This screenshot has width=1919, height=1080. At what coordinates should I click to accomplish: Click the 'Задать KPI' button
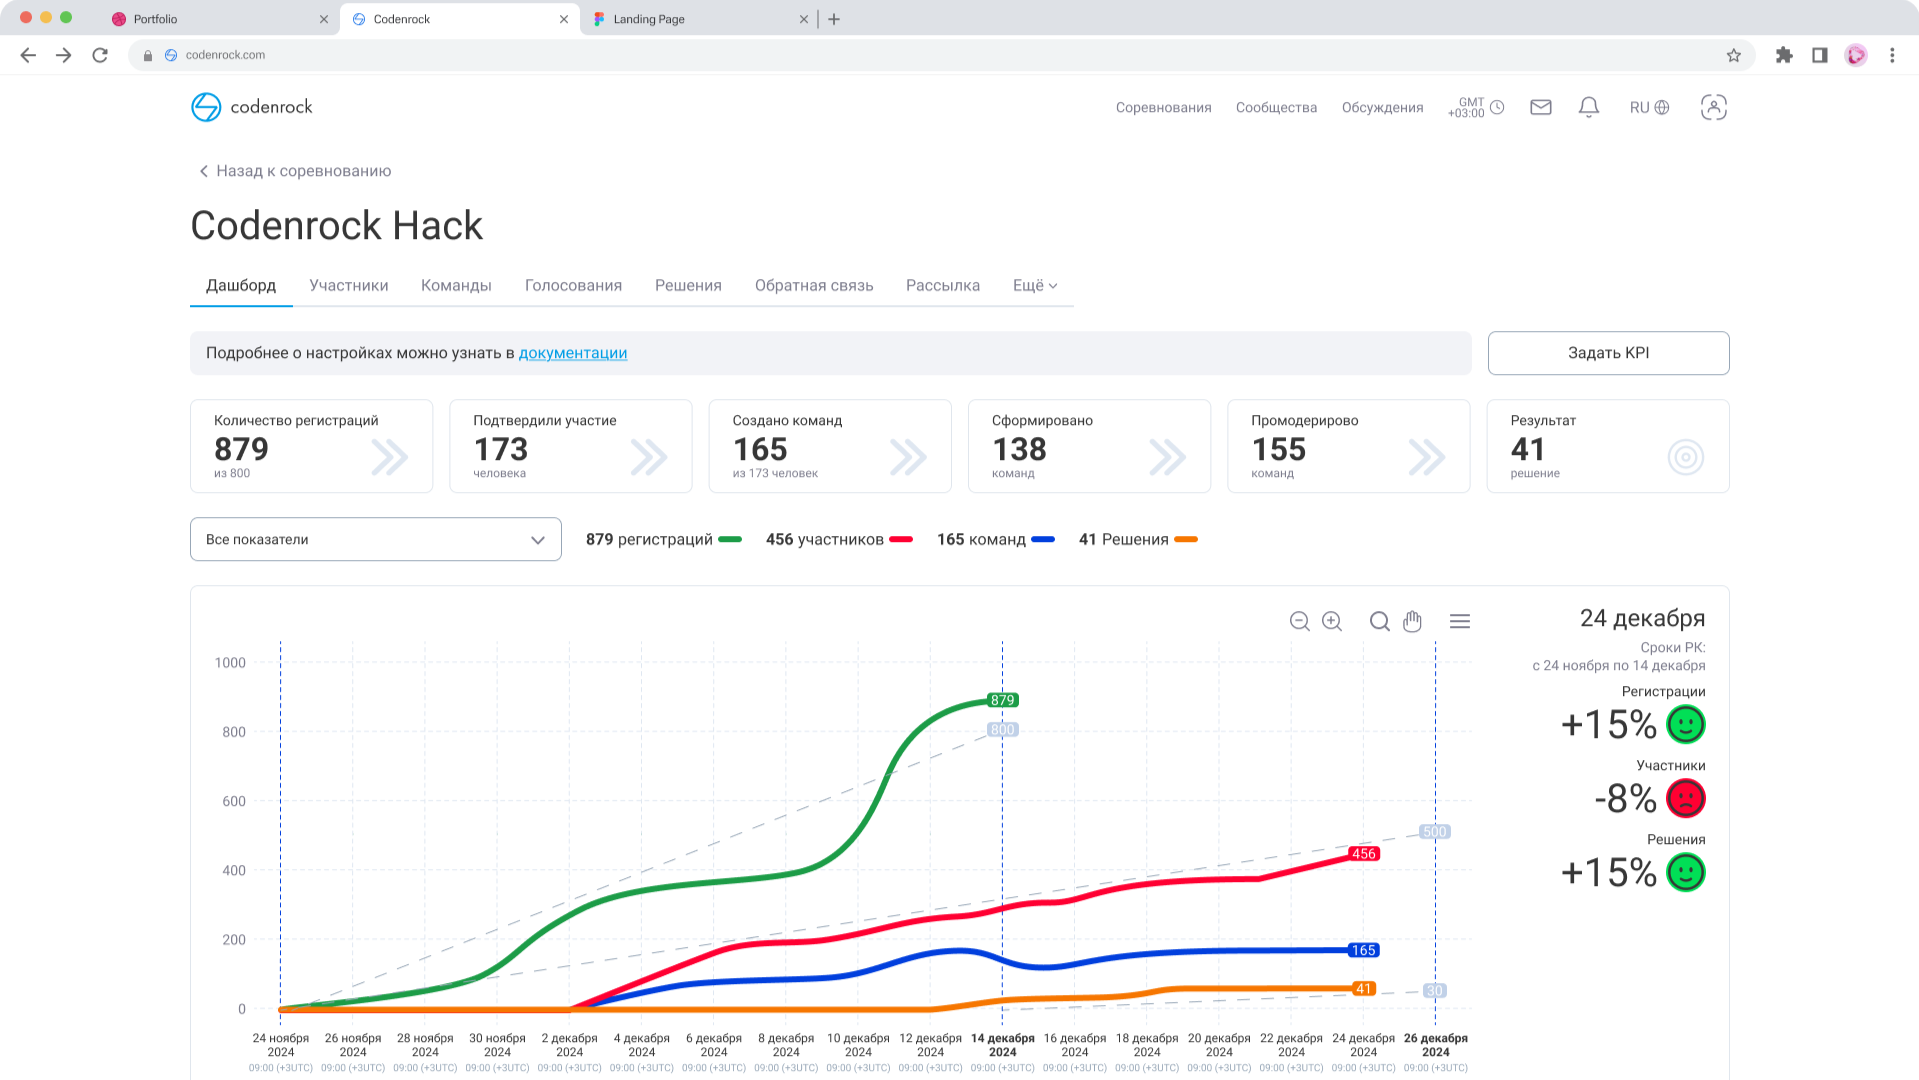coord(1607,353)
